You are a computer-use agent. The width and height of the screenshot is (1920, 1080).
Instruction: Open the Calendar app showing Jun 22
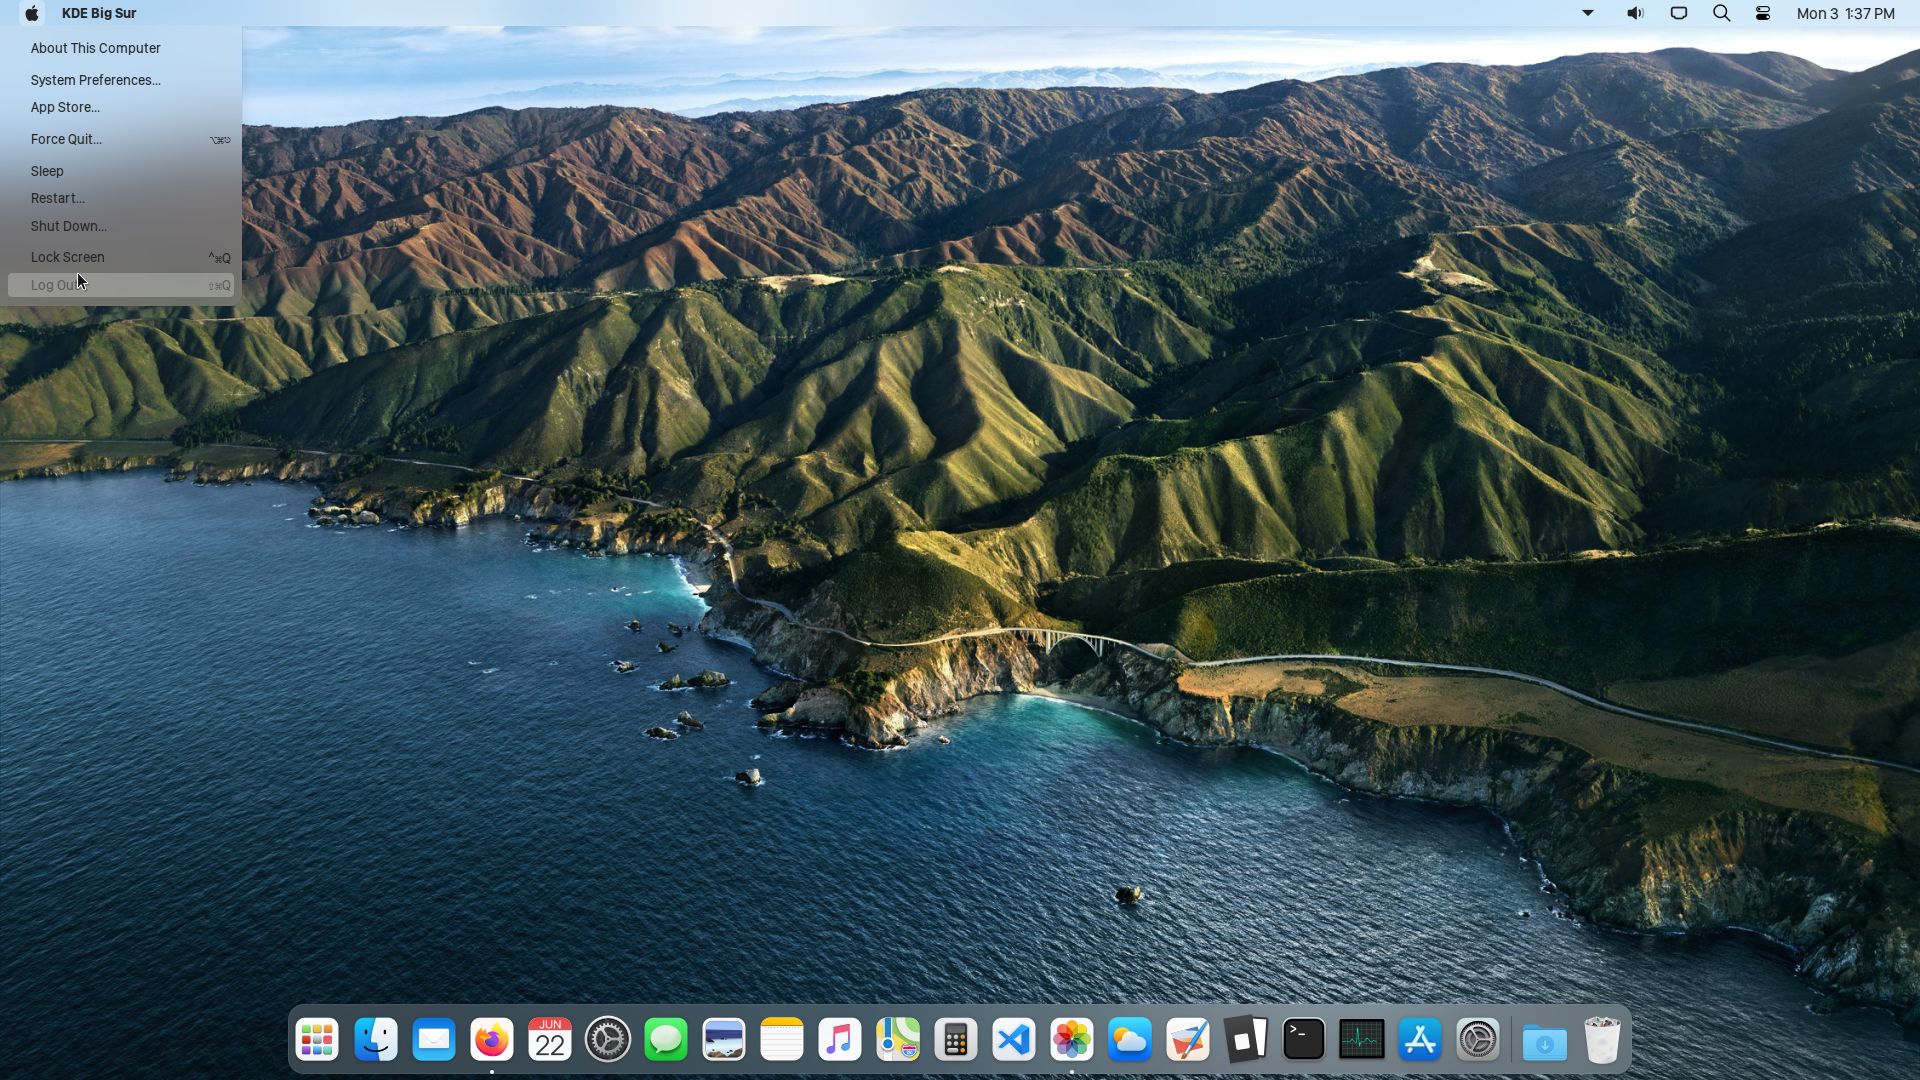(549, 1039)
